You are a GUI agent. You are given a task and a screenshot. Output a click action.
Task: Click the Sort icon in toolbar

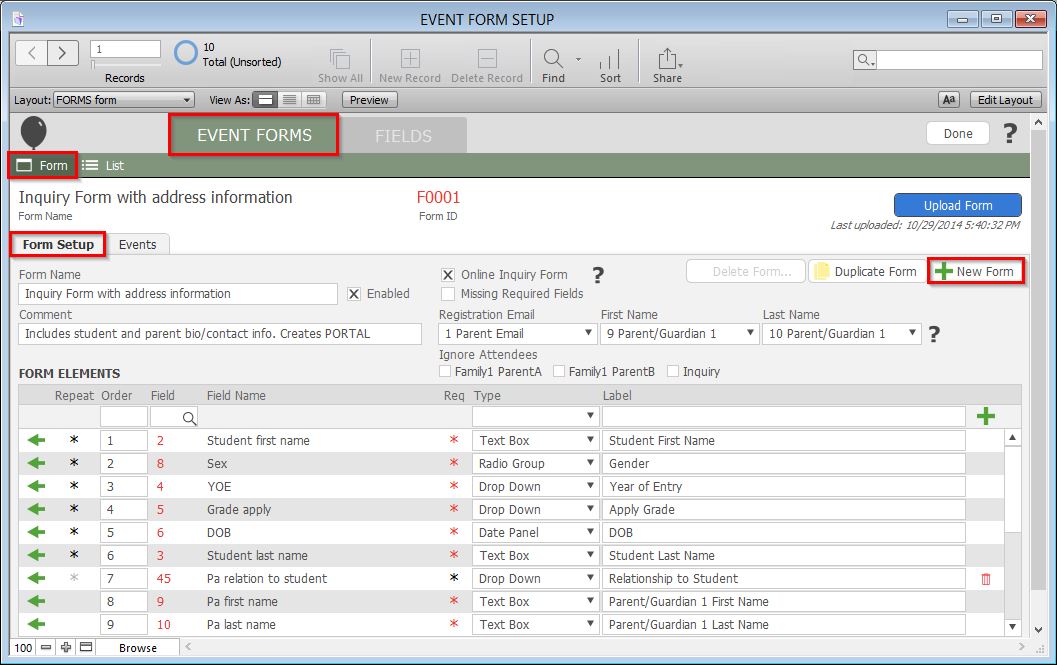pyautogui.click(x=610, y=58)
